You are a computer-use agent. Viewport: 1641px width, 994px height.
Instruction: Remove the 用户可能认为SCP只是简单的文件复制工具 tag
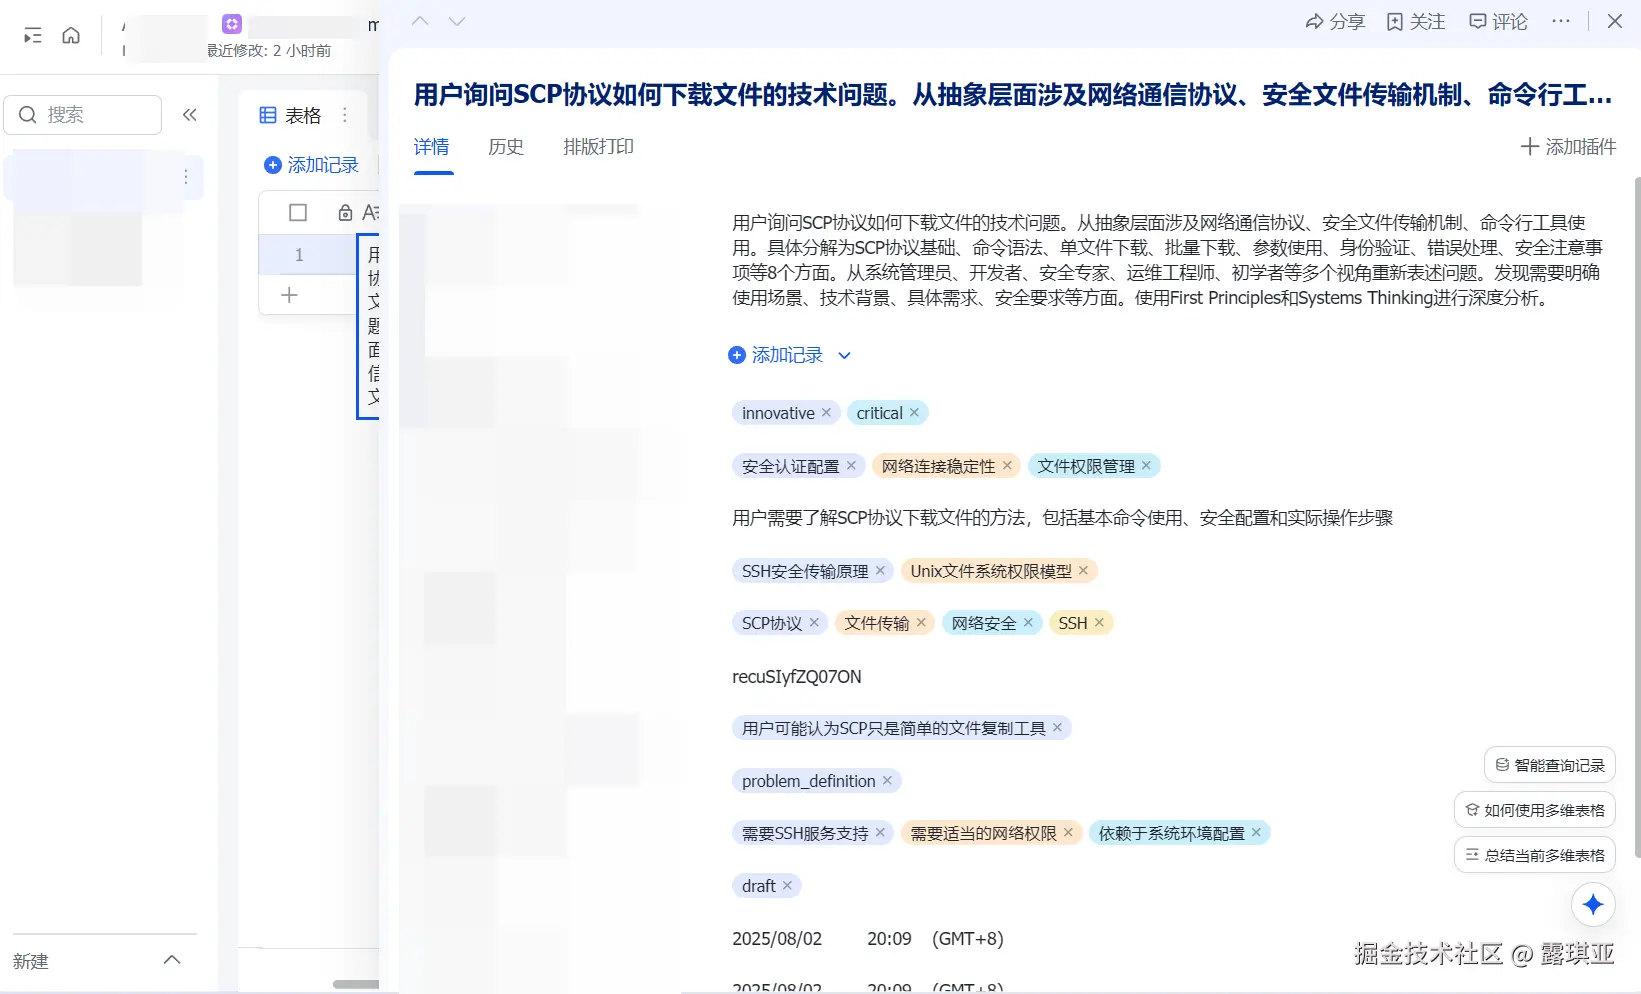1057,728
